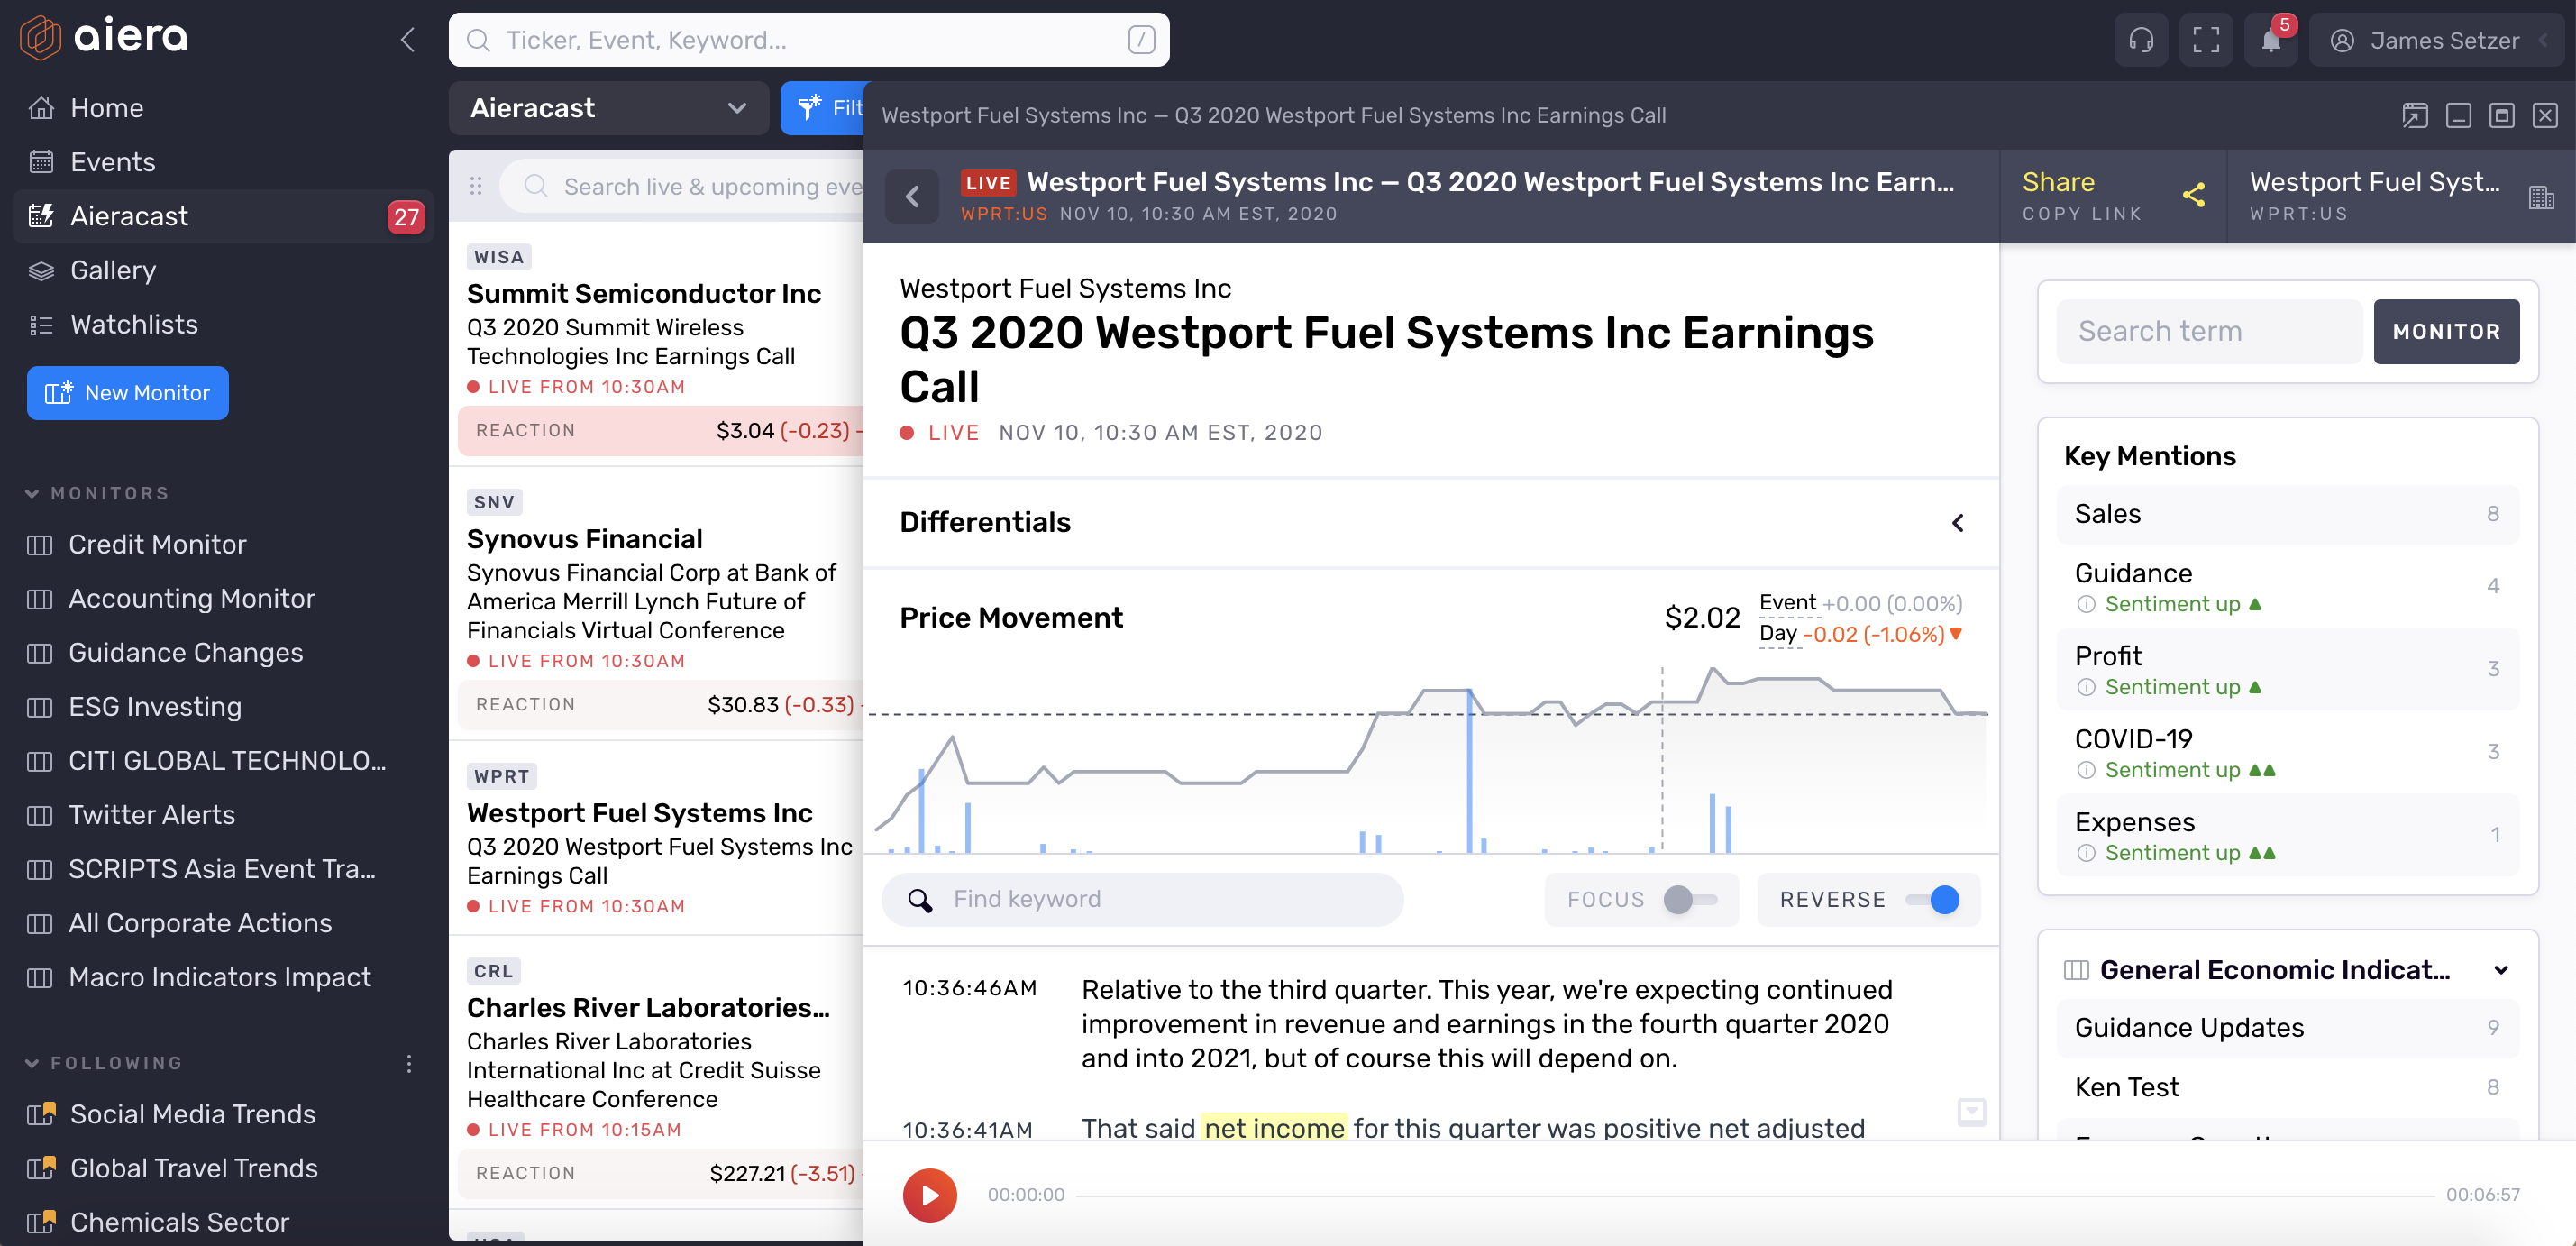
Task: Select COVID-19 key mention
Action: [2287, 752]
